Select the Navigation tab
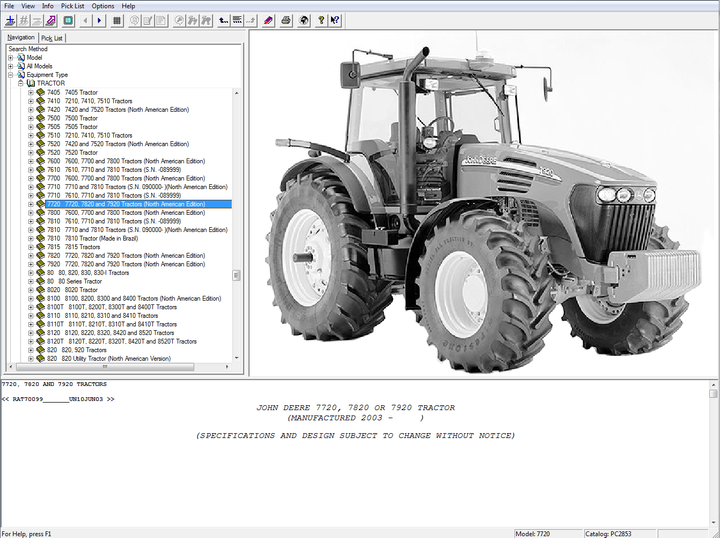Image resolution: width=720 pixels, height=538 pixels. 21,37
